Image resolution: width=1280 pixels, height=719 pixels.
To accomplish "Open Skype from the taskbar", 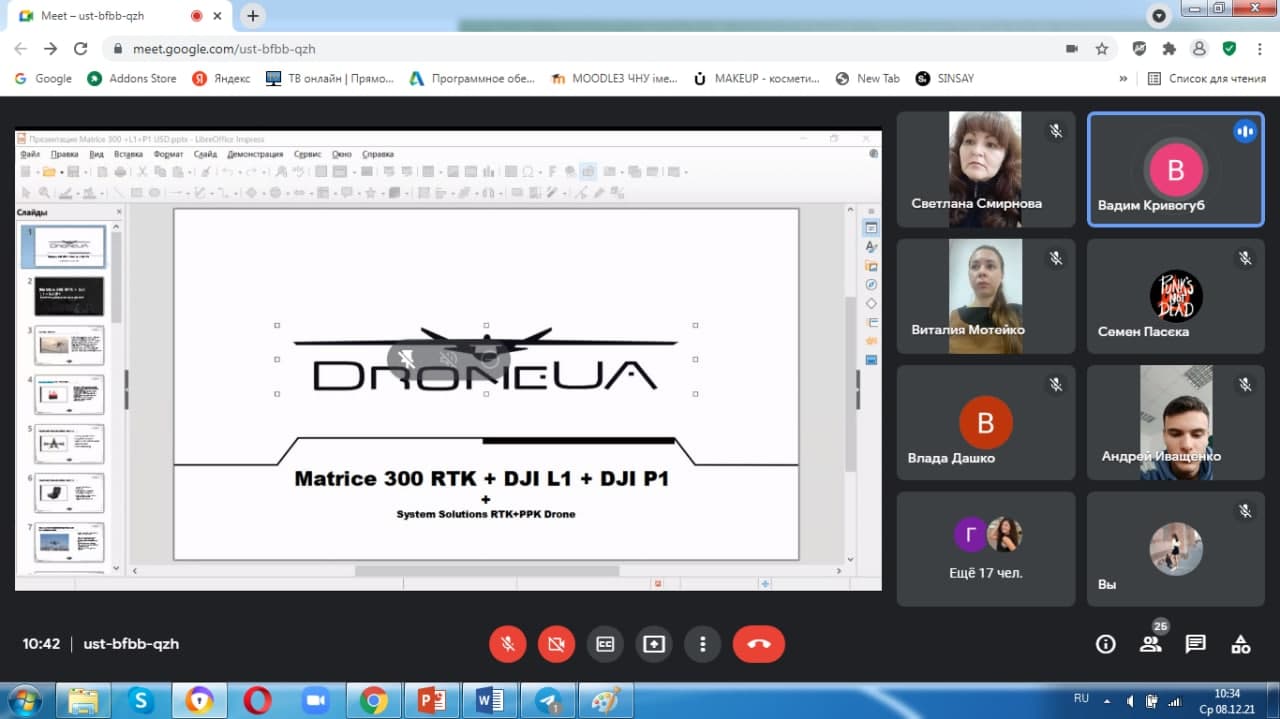I will (x=141, y=700).
